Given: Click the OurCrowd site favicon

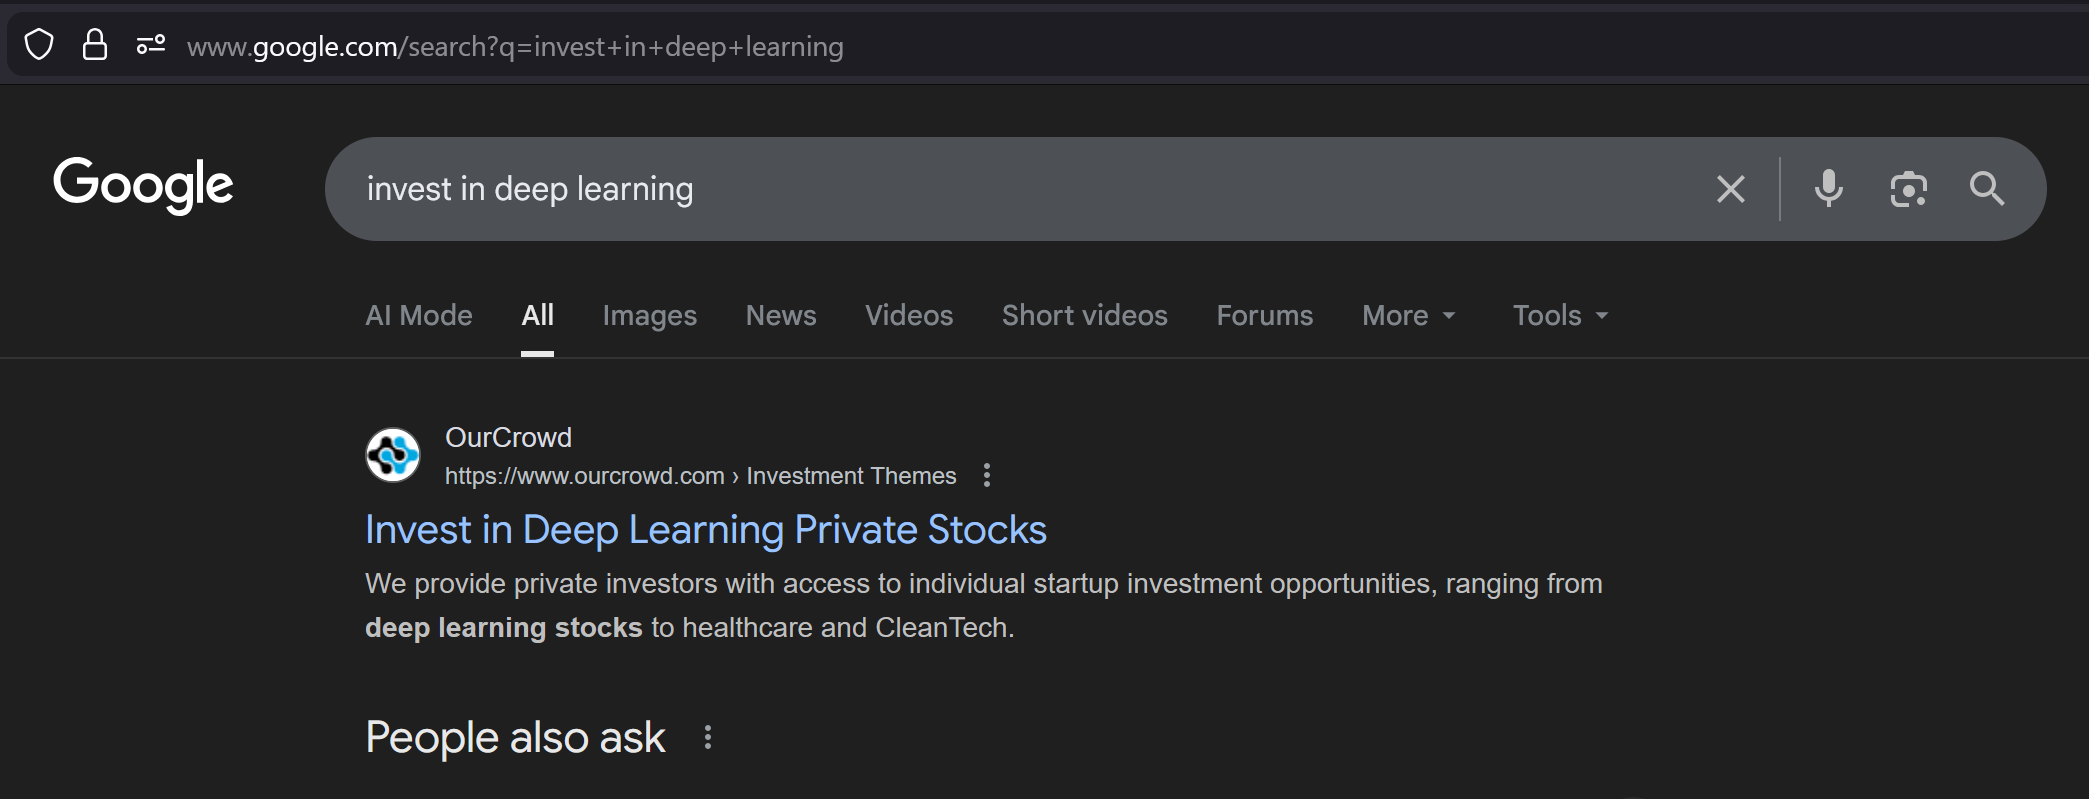Looking at the screenshot, I should [x=392, y=455].
